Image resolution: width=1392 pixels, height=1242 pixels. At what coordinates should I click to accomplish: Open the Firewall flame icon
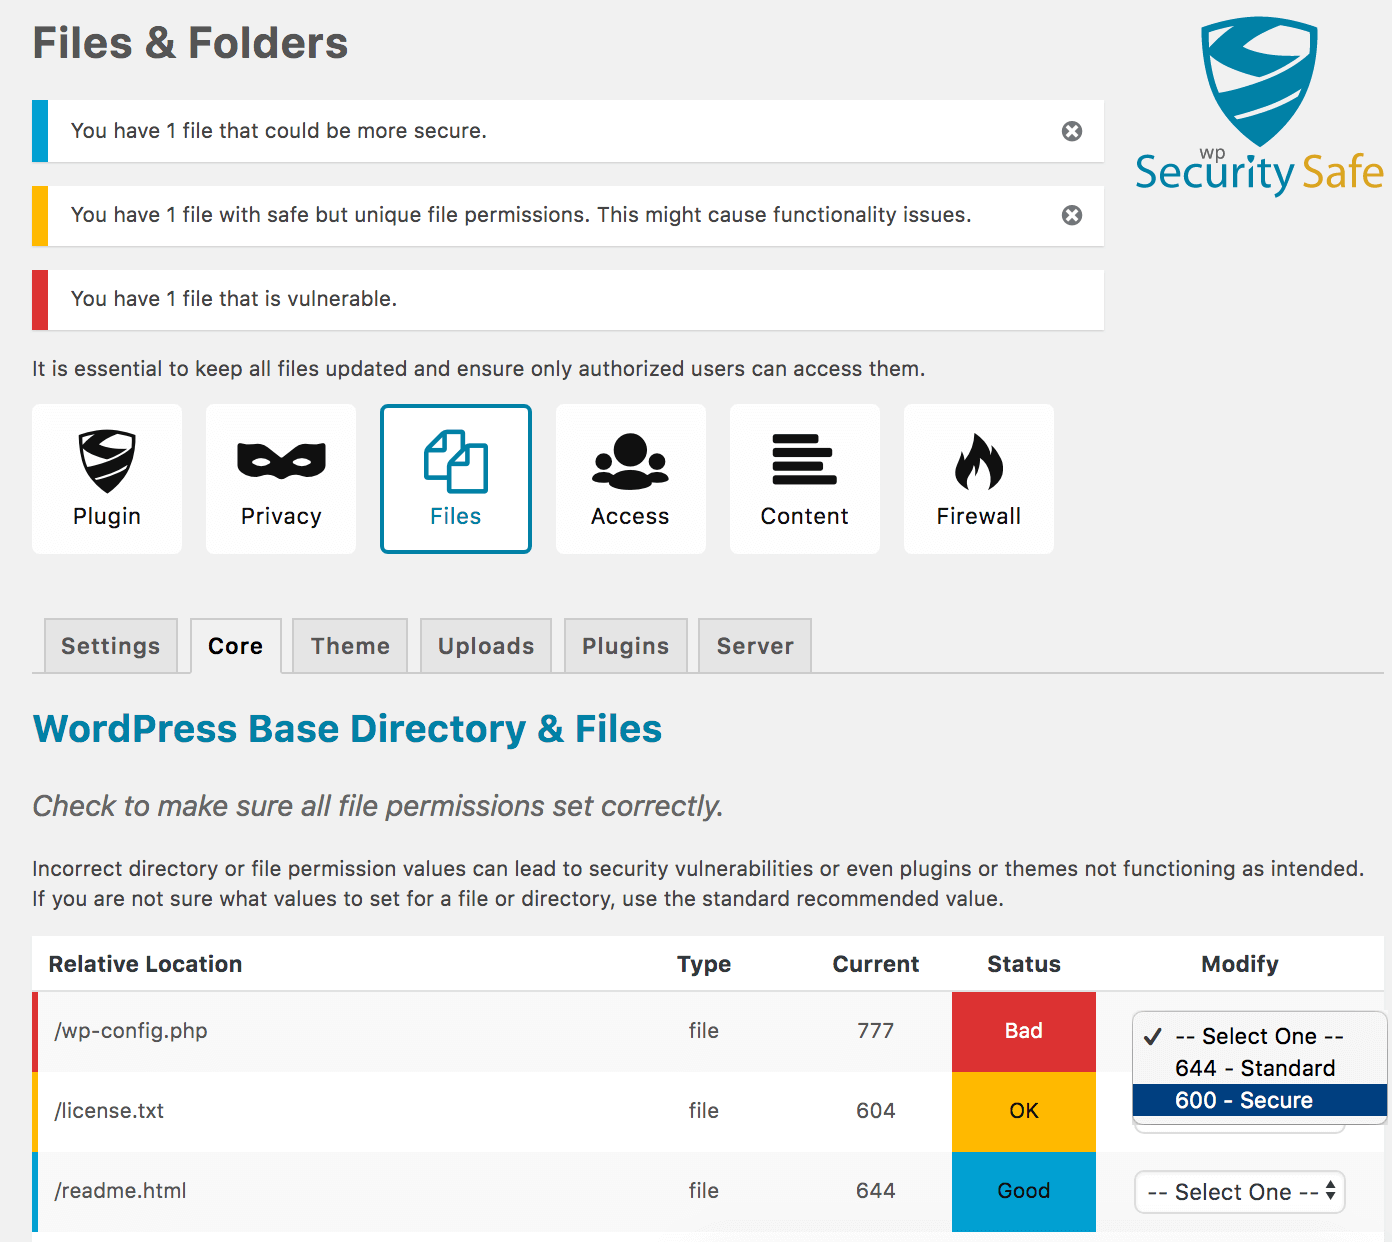click(977, 478)
